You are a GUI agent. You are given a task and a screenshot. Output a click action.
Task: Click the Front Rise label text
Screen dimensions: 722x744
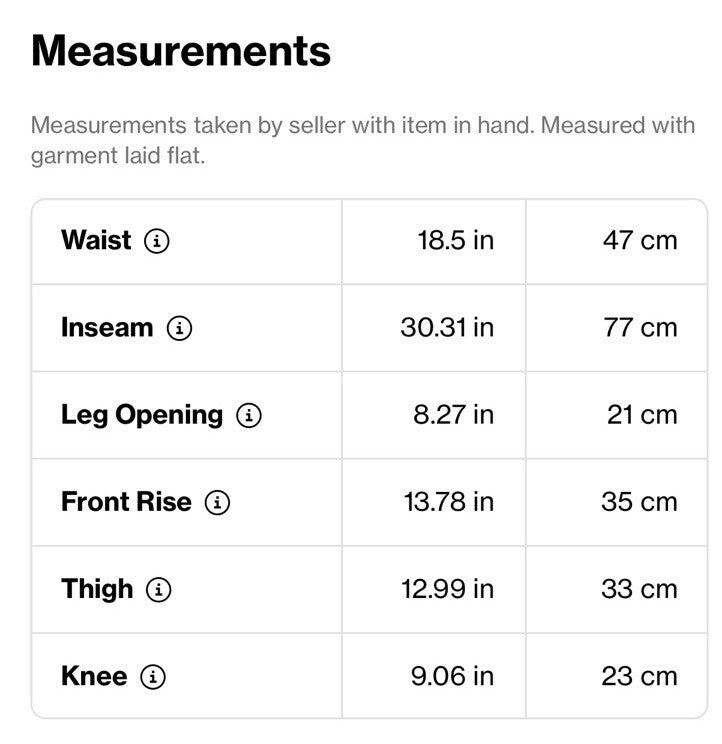point(126,502)
